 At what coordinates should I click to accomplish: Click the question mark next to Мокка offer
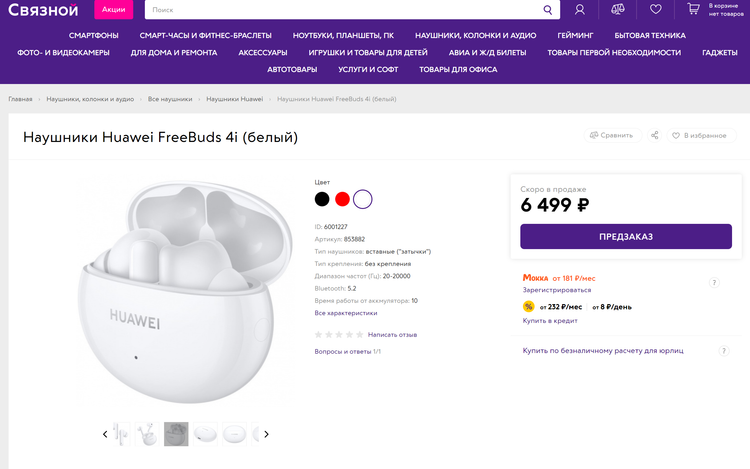[714, 283]
